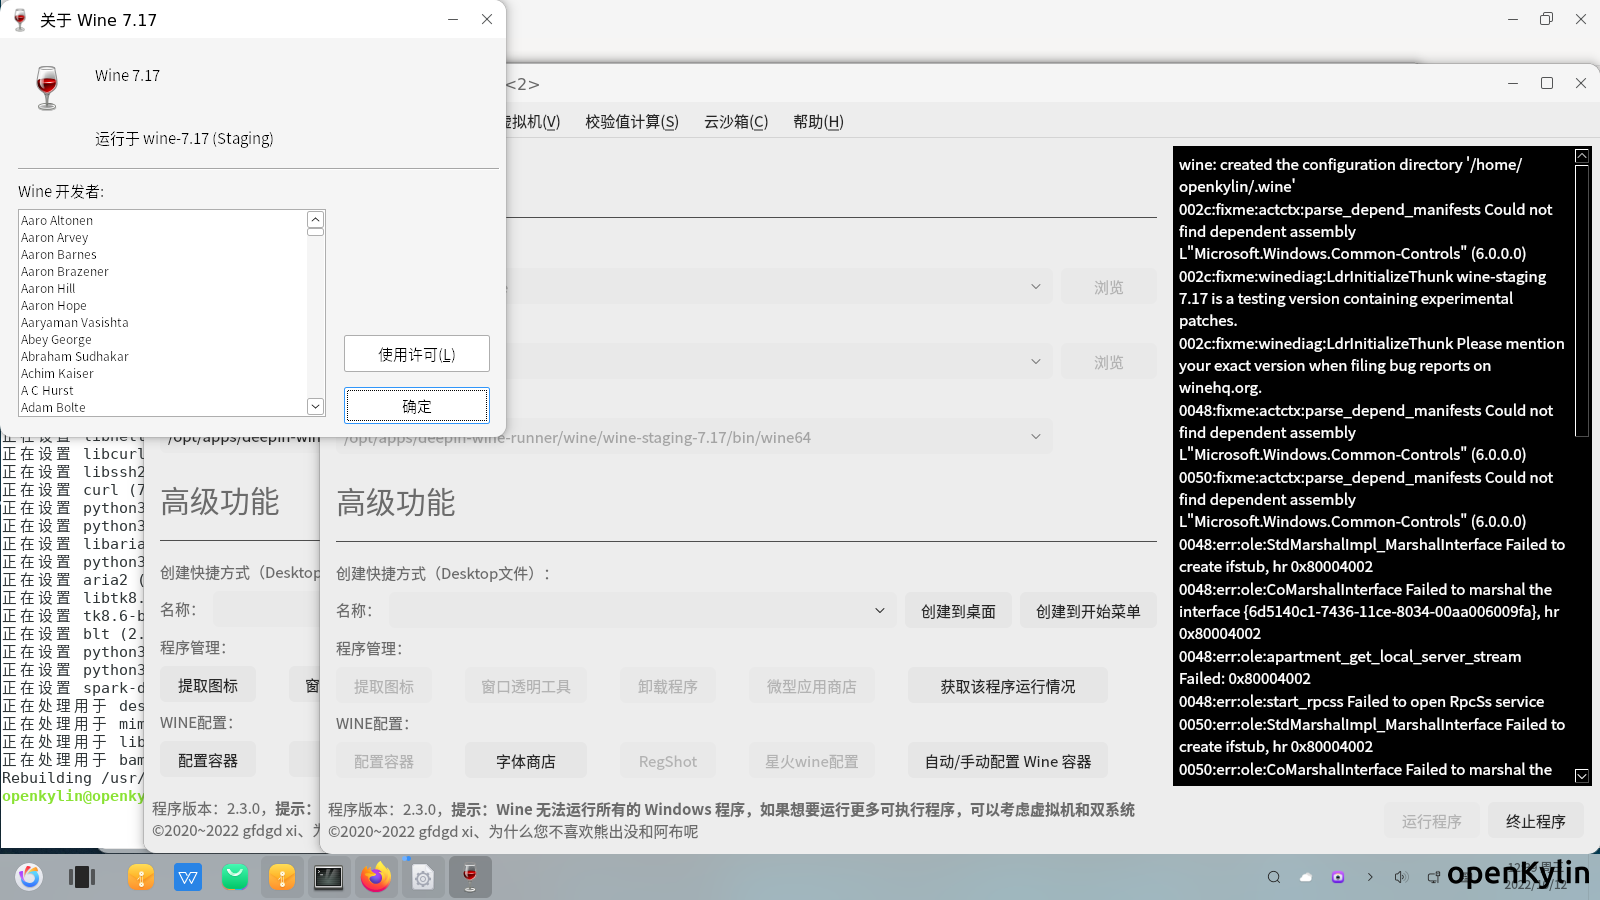Click the down arrow in the developers list scrollbar
The image size is (1600, 900).
pyautogui.click(x=315, y=406)
